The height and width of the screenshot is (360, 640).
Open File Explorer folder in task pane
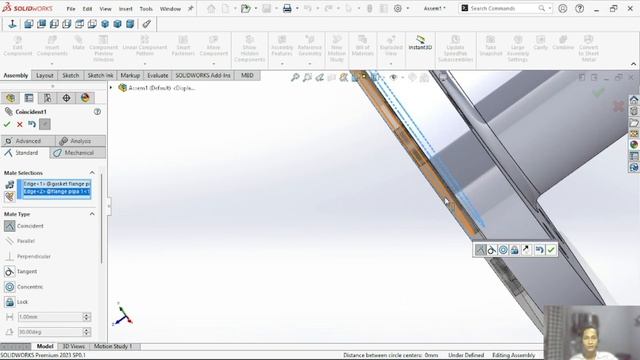click(633, 122)
